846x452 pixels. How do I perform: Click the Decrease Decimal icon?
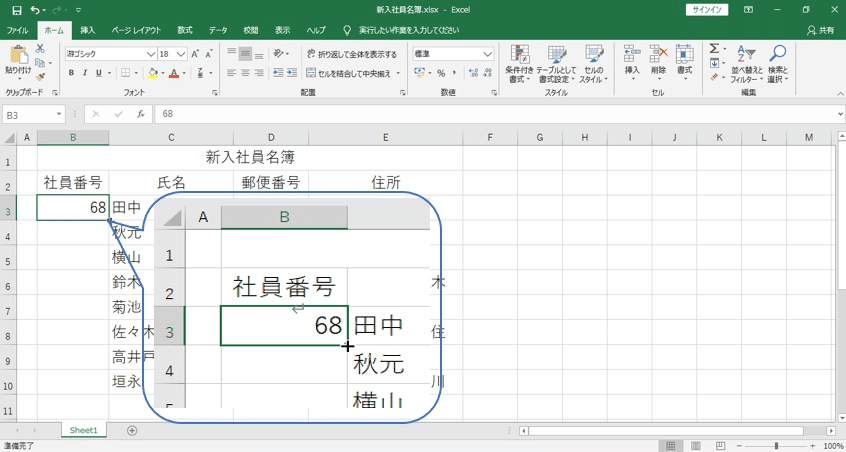coord(487,73)
